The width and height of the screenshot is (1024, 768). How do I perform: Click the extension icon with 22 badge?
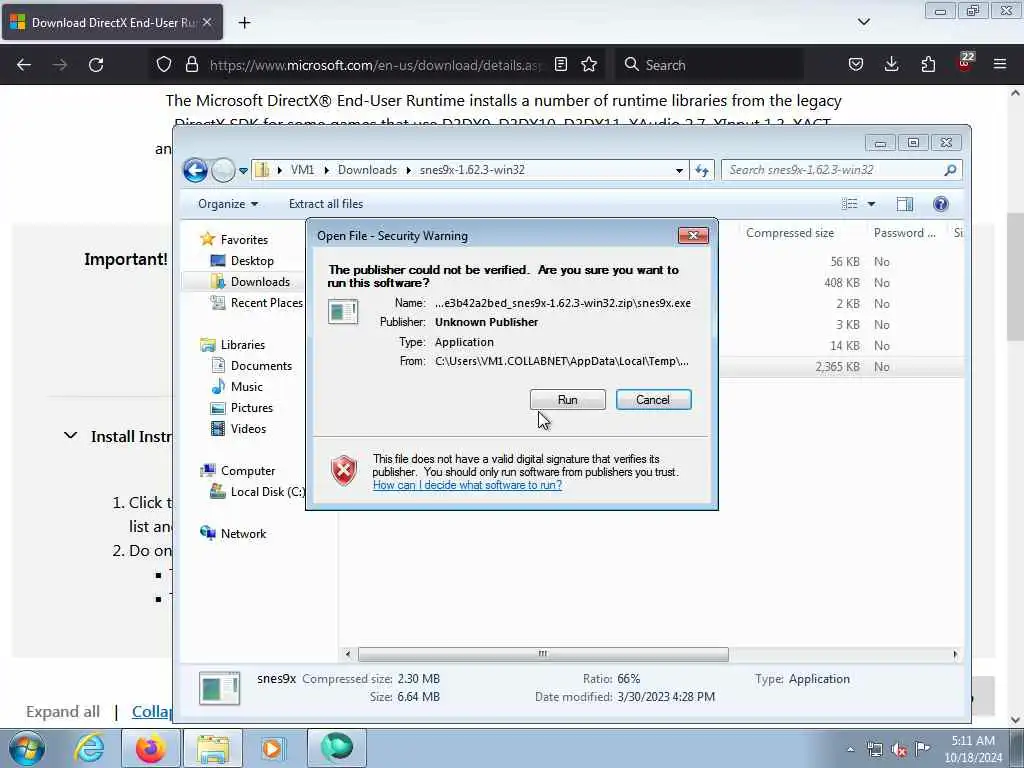click(965, 63)
